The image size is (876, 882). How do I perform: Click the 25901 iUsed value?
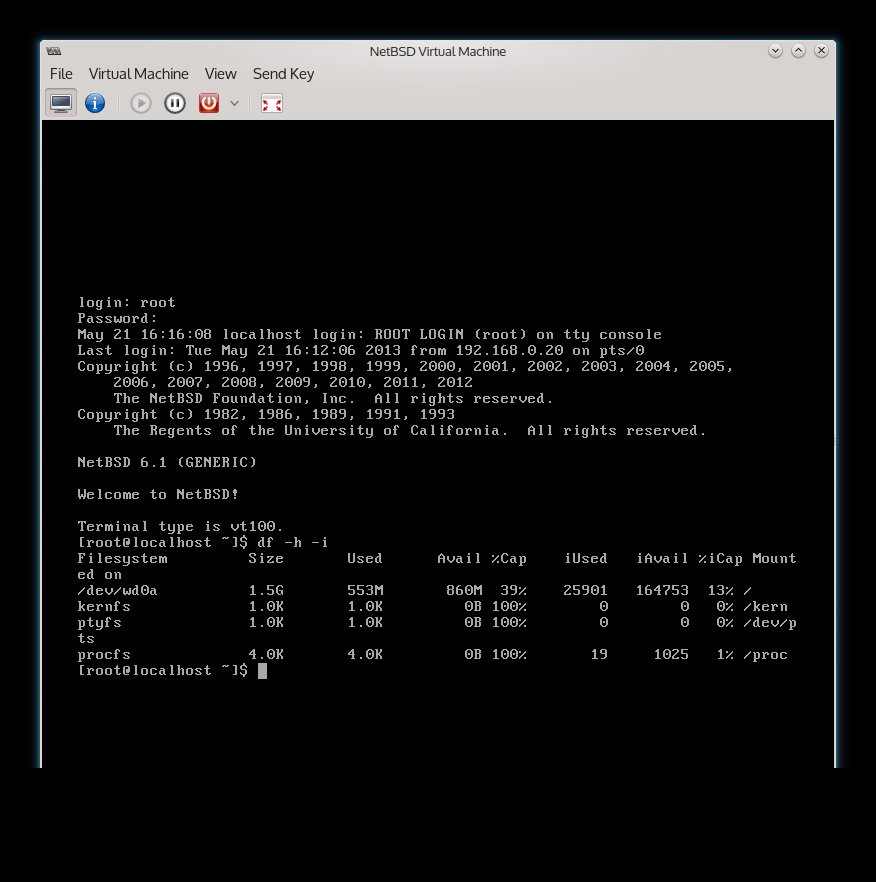[x=585, y=591]
